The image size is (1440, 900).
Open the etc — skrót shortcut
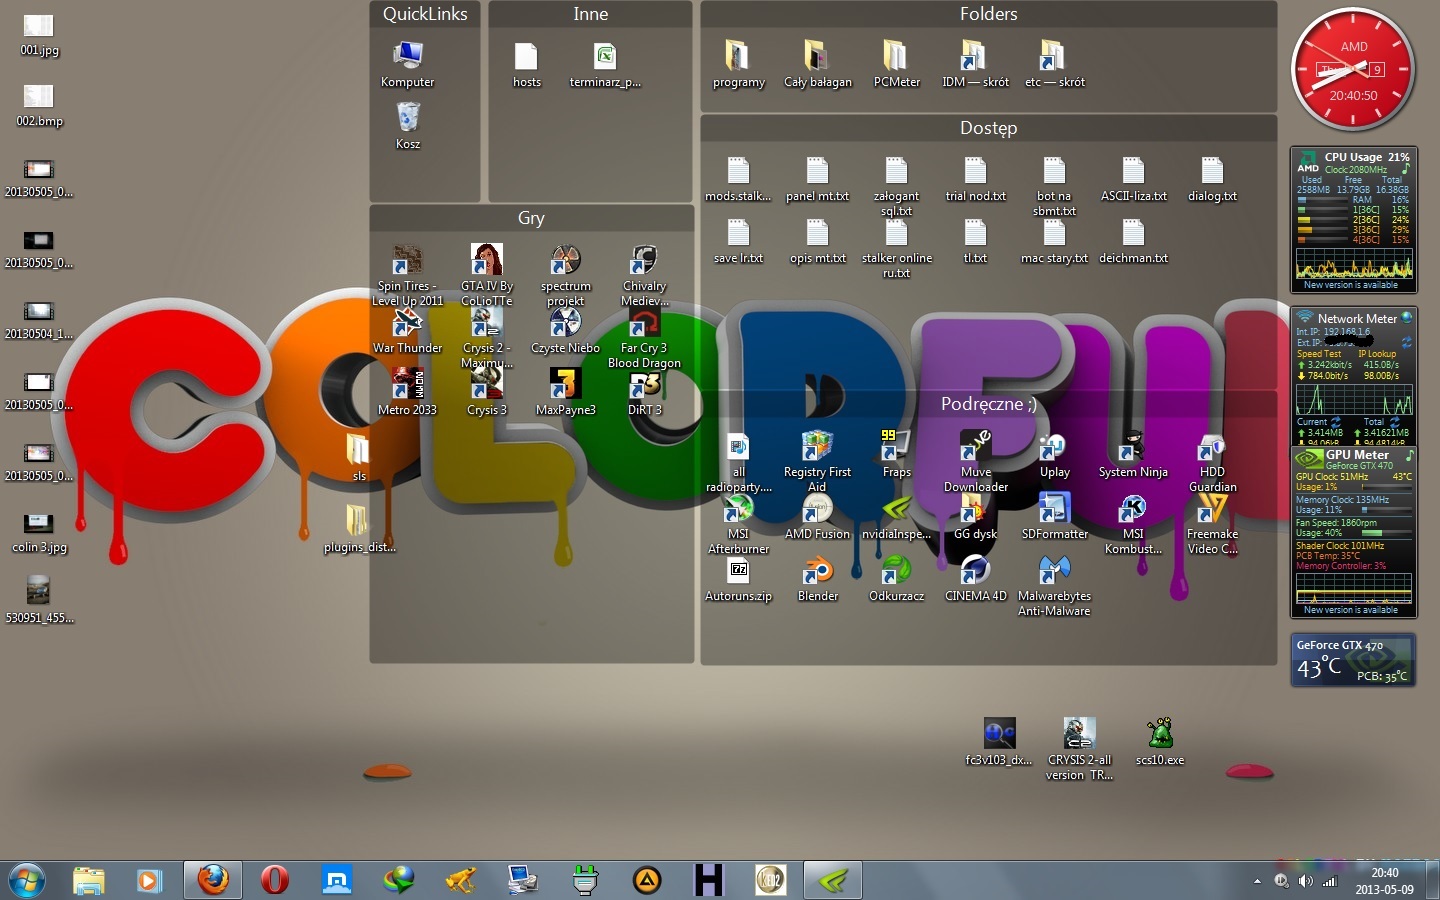click(1054, 65)
